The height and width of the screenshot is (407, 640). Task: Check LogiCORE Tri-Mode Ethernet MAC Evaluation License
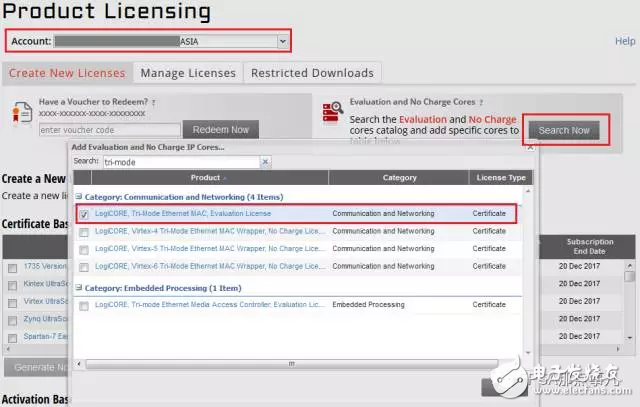click(x=85, y=214)
